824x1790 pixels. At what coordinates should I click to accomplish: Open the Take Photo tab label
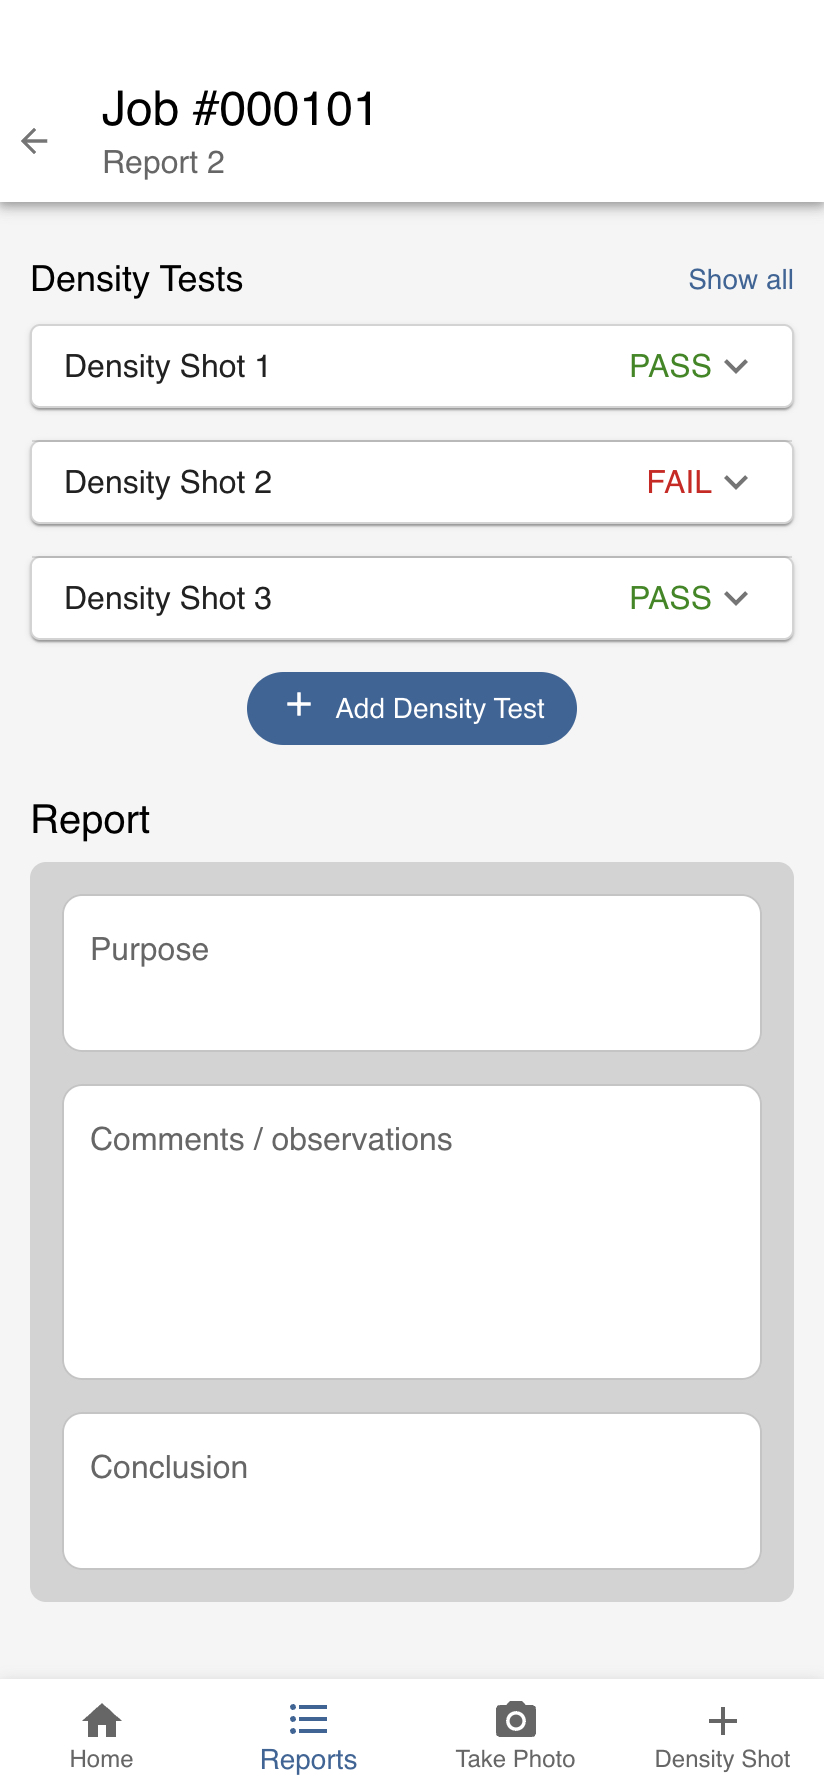click(x=515, y=1759)
